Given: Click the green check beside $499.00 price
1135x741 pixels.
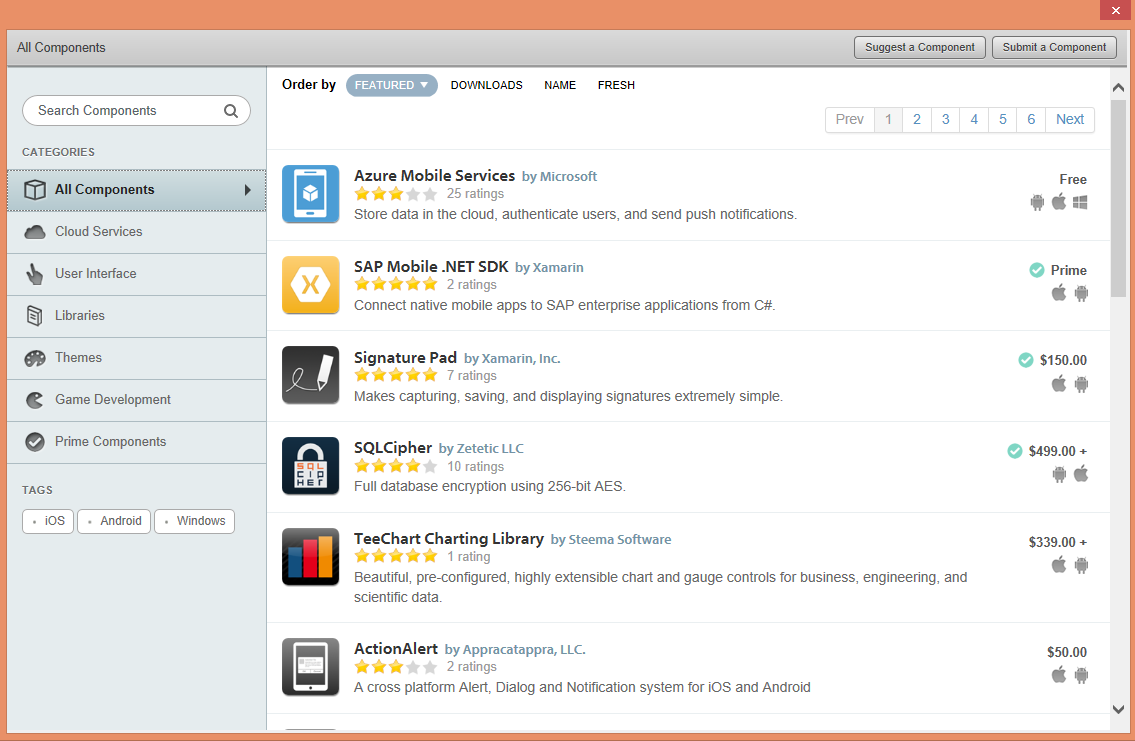Looking at the screenshot, I should pyautogui.click(x=1015, y=451).
